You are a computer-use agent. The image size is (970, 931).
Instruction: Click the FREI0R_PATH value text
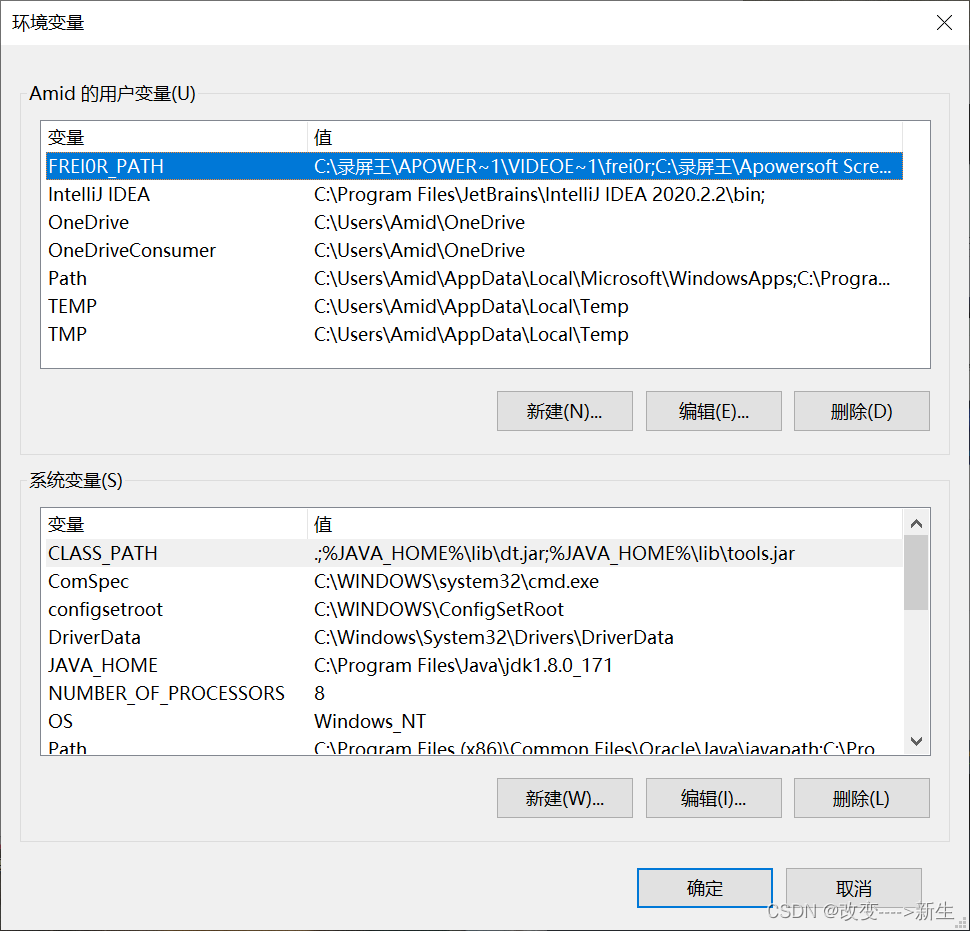pos(603,166)
